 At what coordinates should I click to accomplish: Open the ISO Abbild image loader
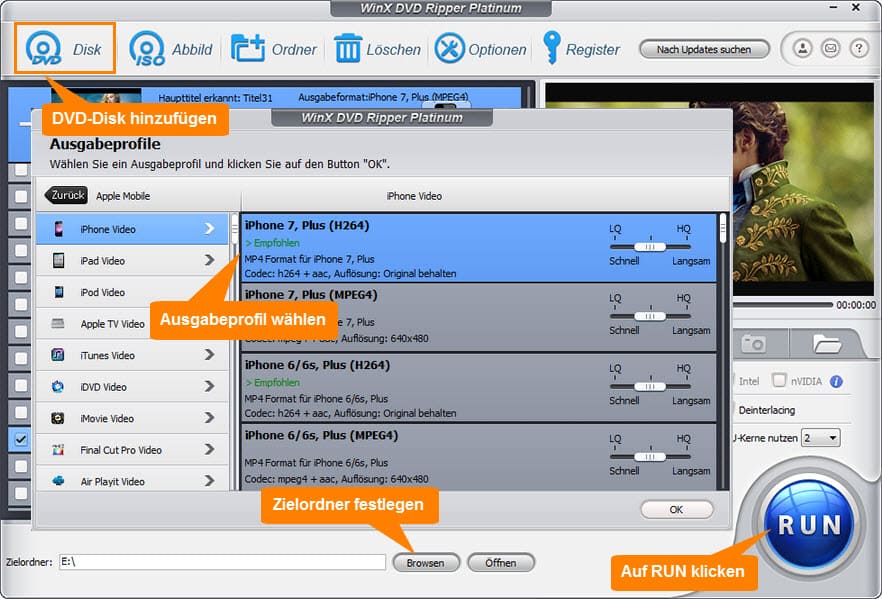coord(147,49)
